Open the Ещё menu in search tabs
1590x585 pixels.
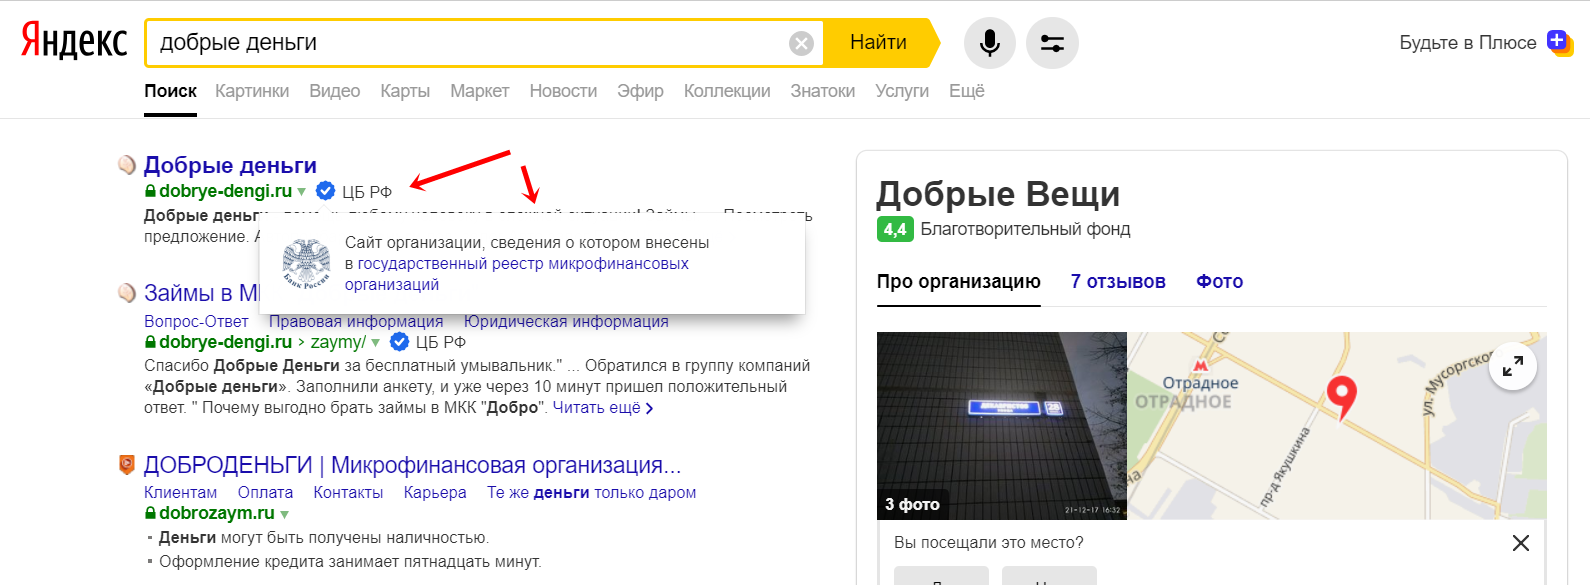tap(967, 91)
